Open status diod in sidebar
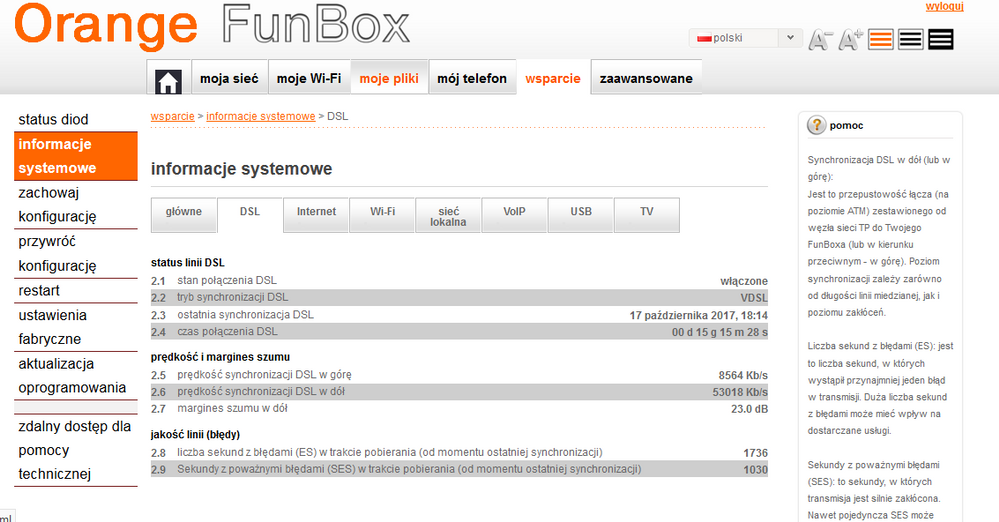This screenshot has width=999, height=522. pos(53,120)
